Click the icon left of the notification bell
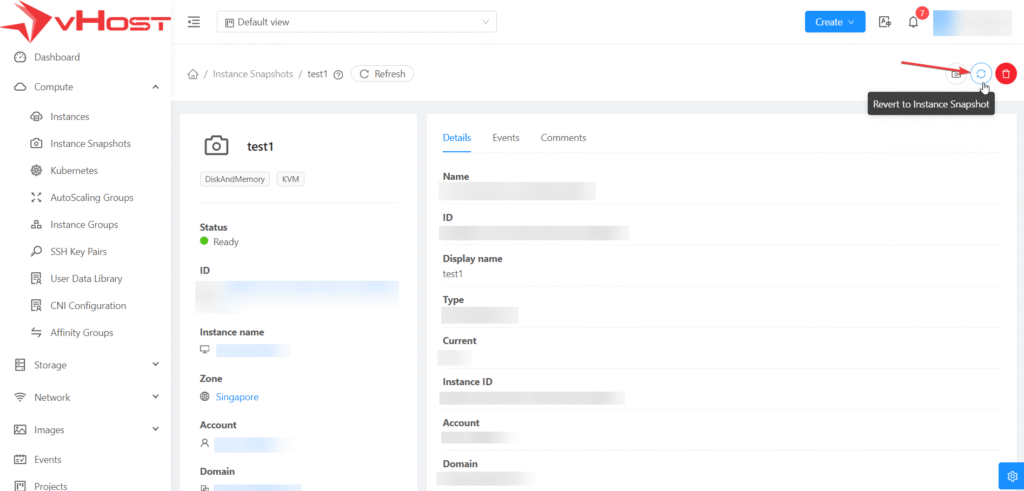This screenshot has height=491, width=1024. [884, 22]
